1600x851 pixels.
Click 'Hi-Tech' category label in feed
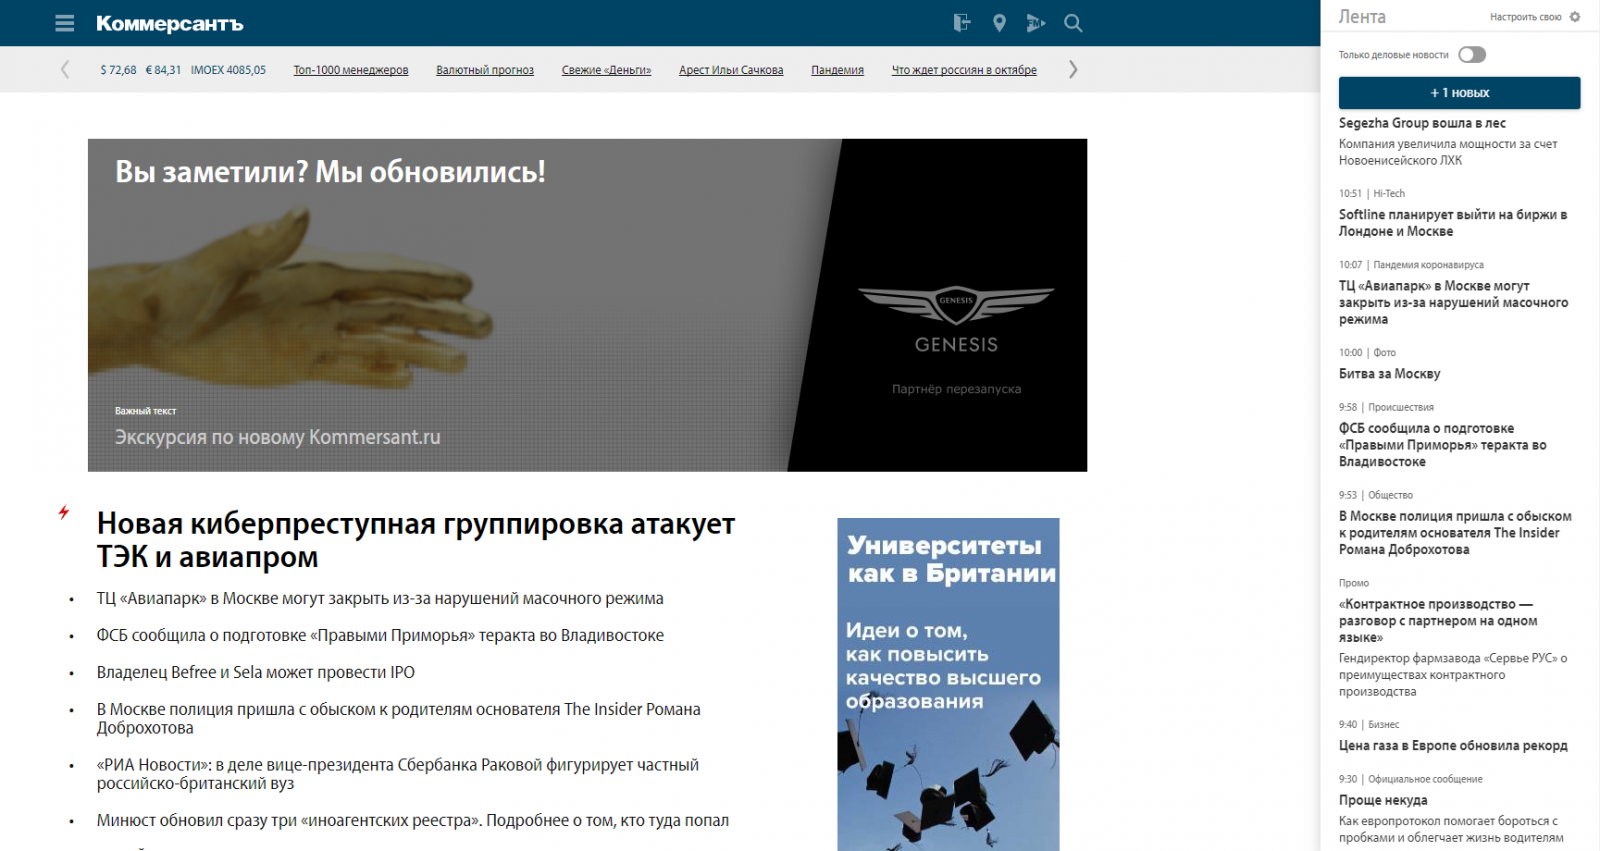click(1389, 193)
